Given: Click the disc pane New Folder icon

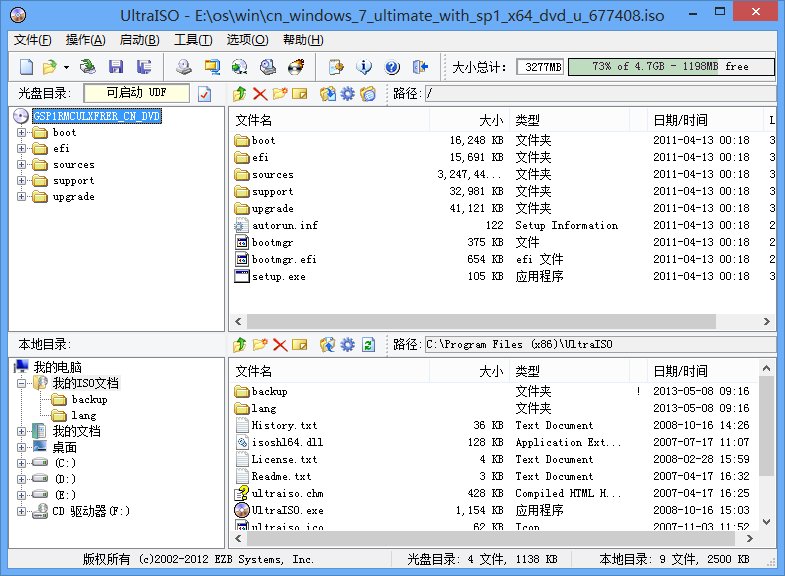Looking at the screenshot, I should tap(280, 94).
